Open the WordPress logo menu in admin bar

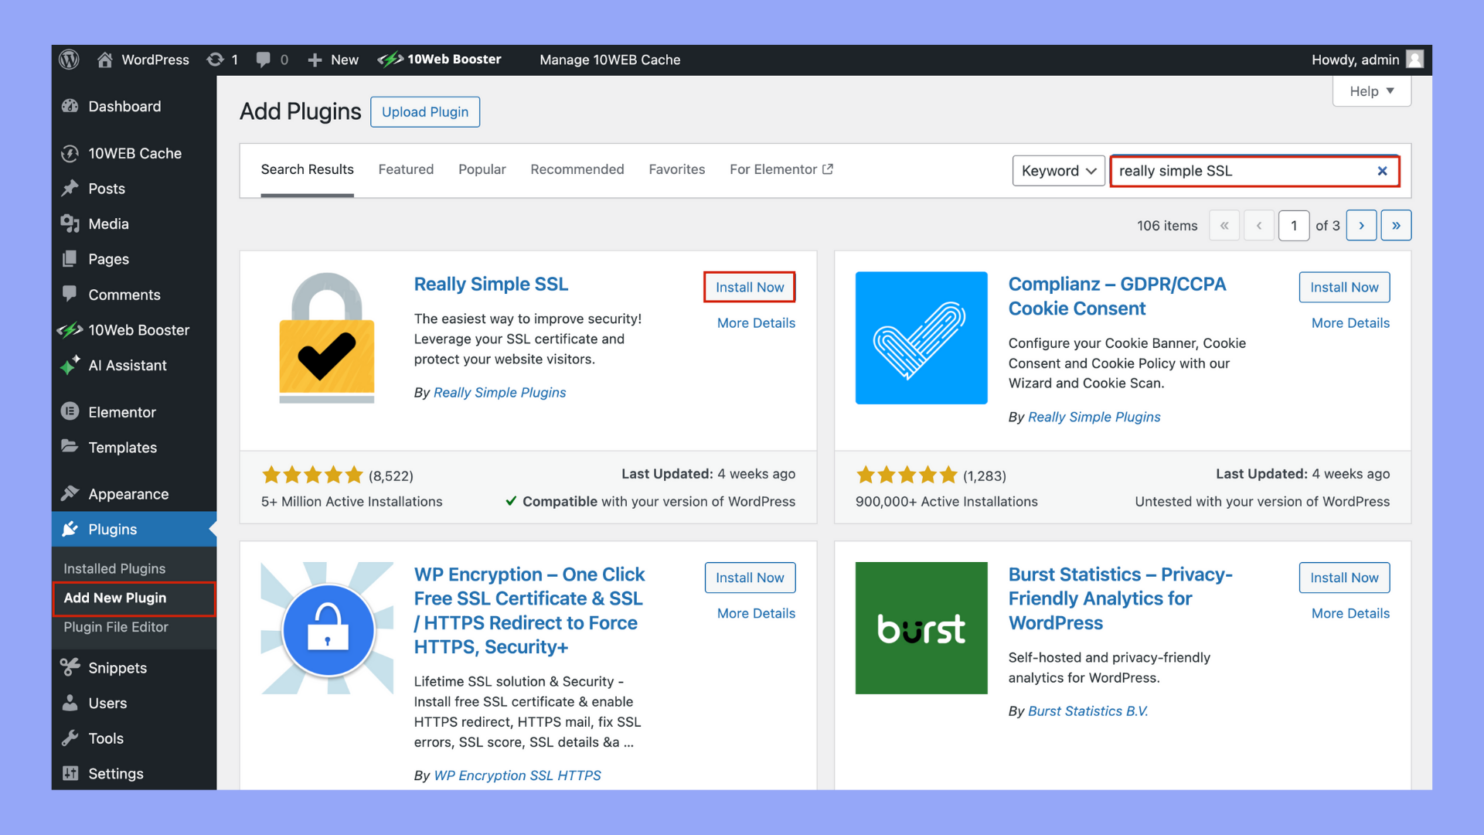68,59
